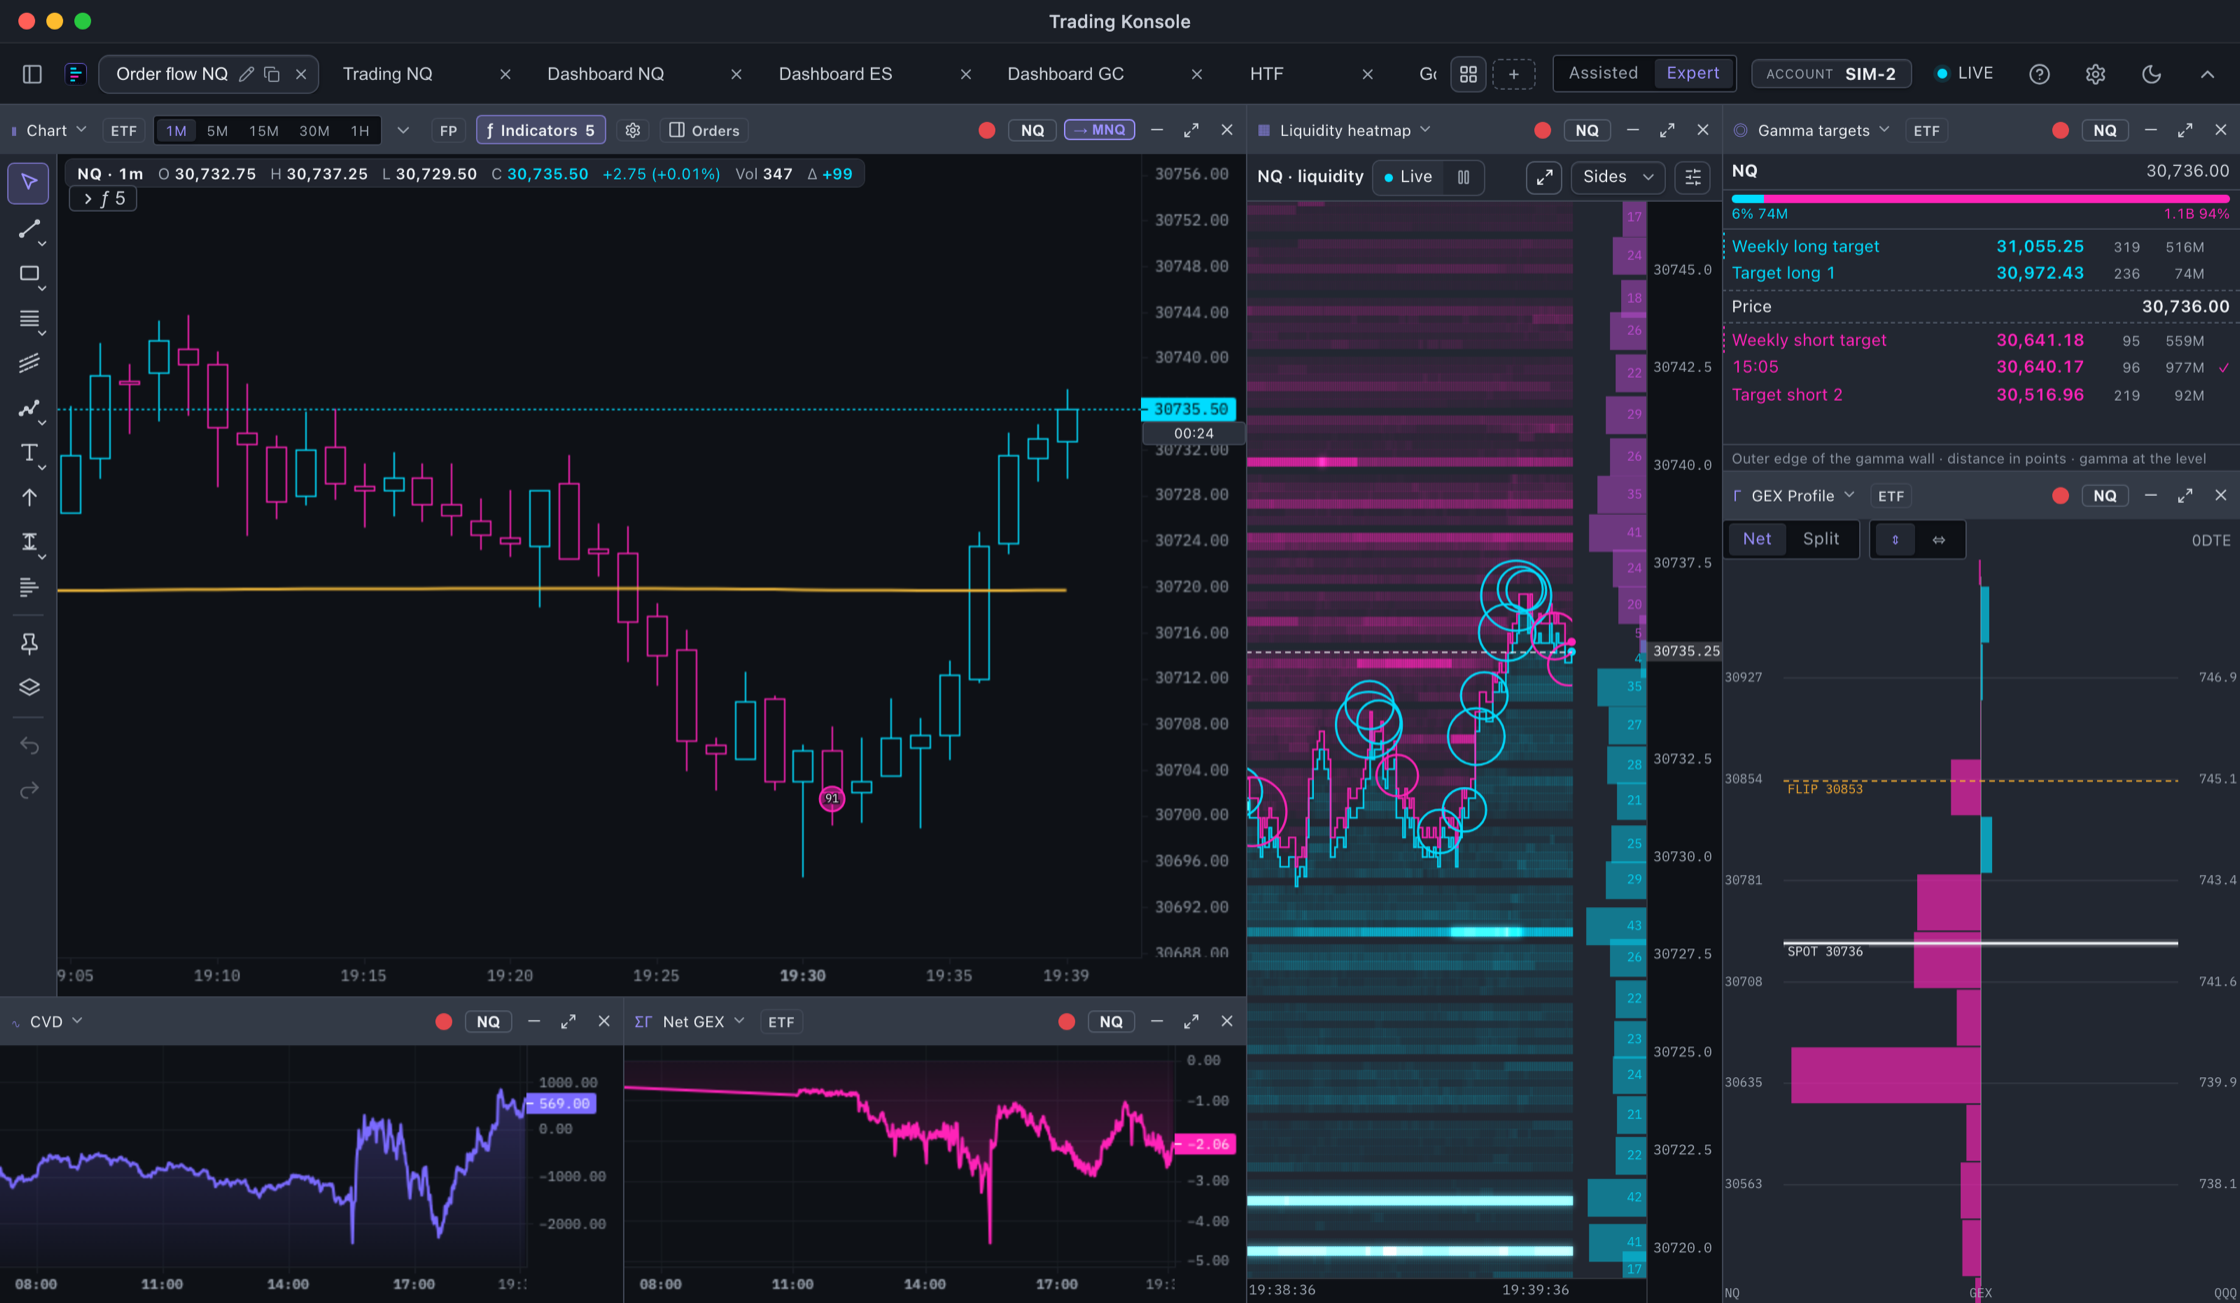This screenshot has width=2240, height=1303.
Task: Switch to Assisted mode
Action: tap(1603, 73)
